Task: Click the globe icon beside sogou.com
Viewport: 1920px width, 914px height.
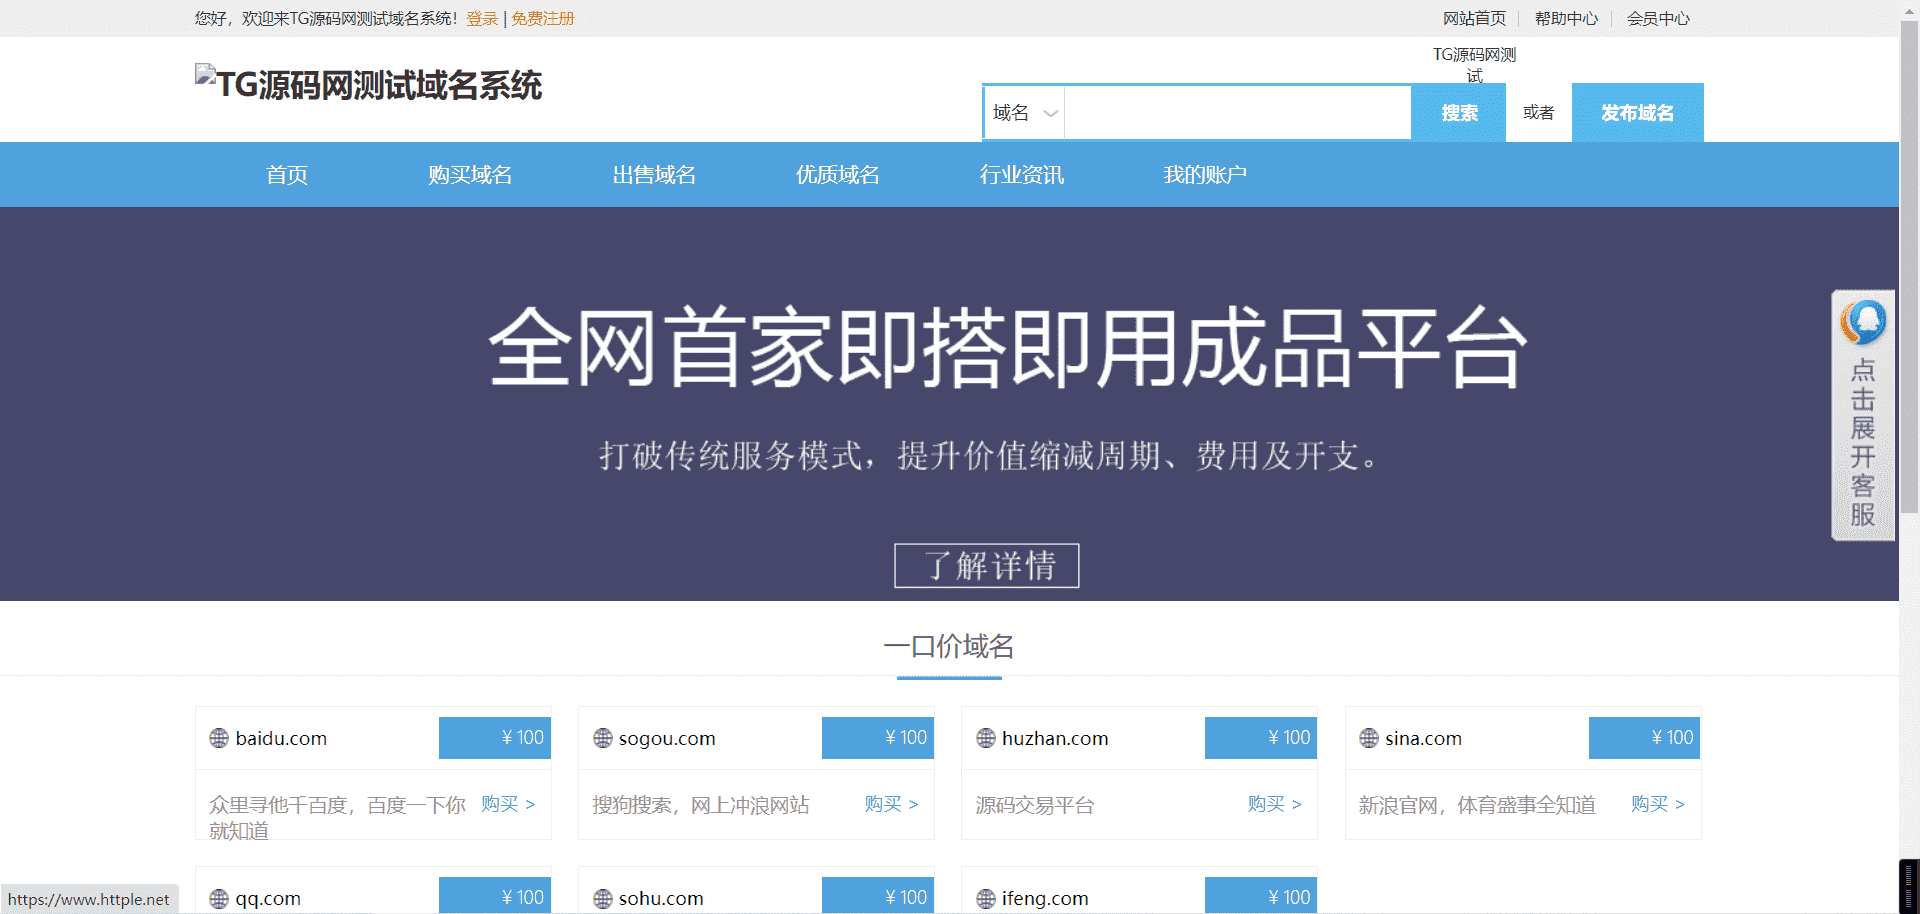Action: 602,738
